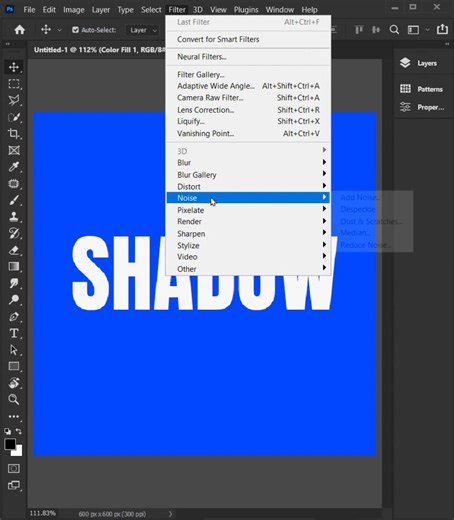Reset default foreground and background colors

point(7,431)
